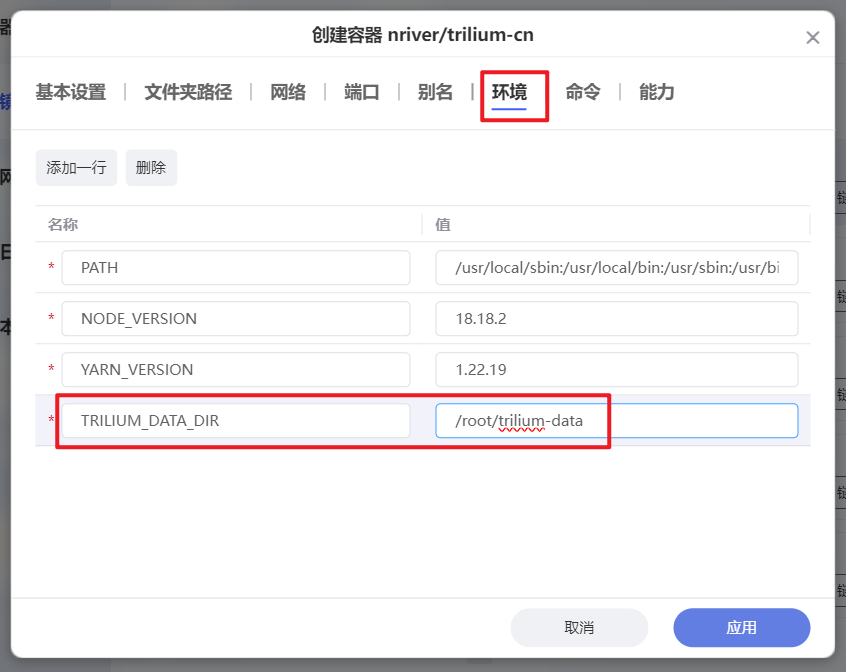
Task: Click the PATH variable name field
Action: (x=236, y=267)
